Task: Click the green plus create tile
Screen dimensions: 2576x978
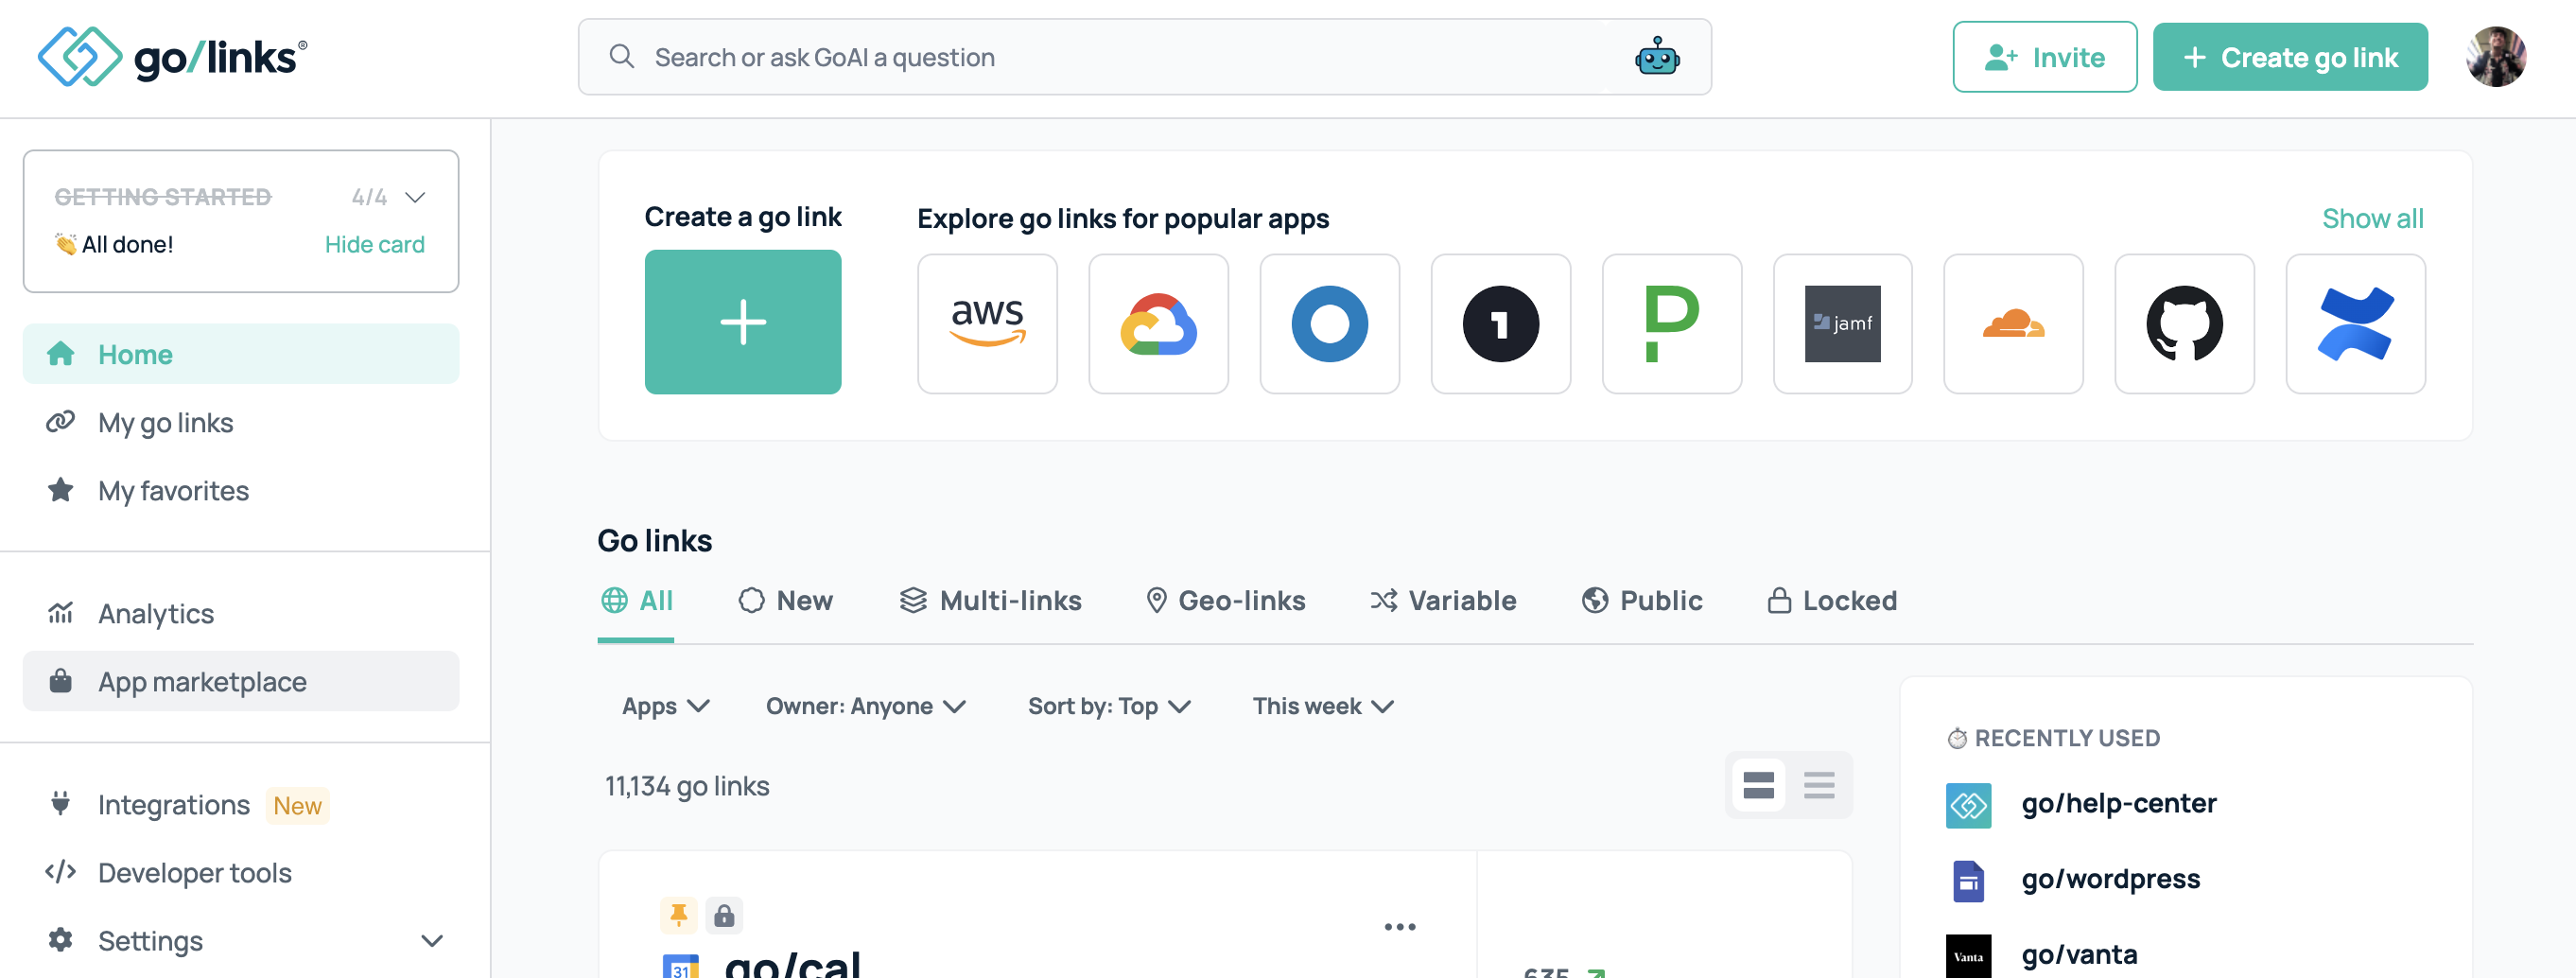Action: [743, 322]
